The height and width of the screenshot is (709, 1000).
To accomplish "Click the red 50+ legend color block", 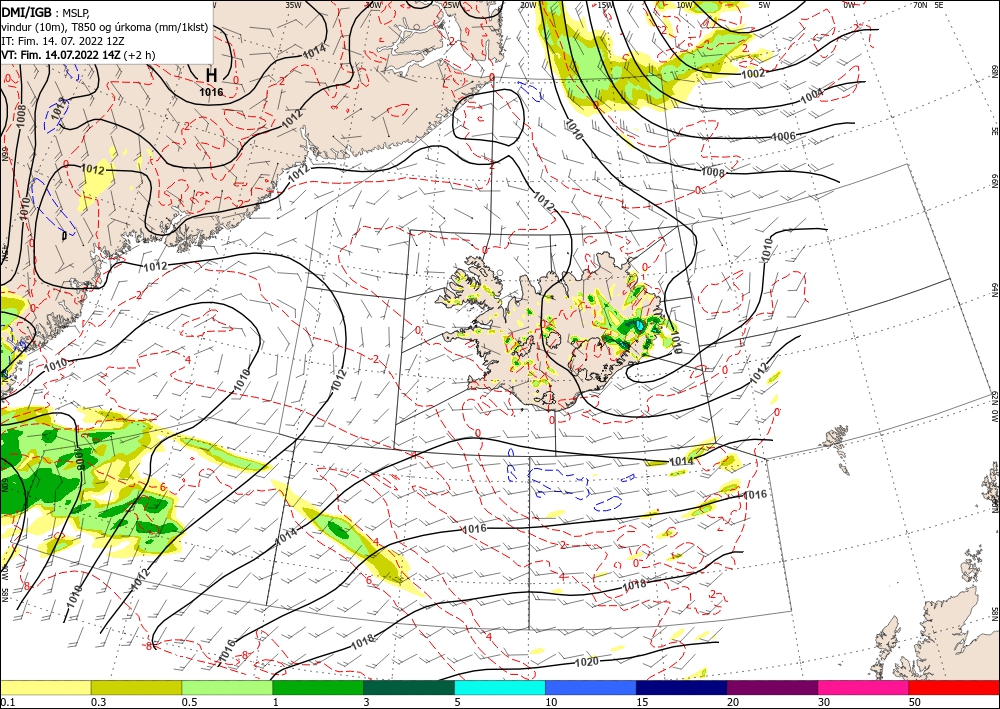I will (x=954, y=687).
